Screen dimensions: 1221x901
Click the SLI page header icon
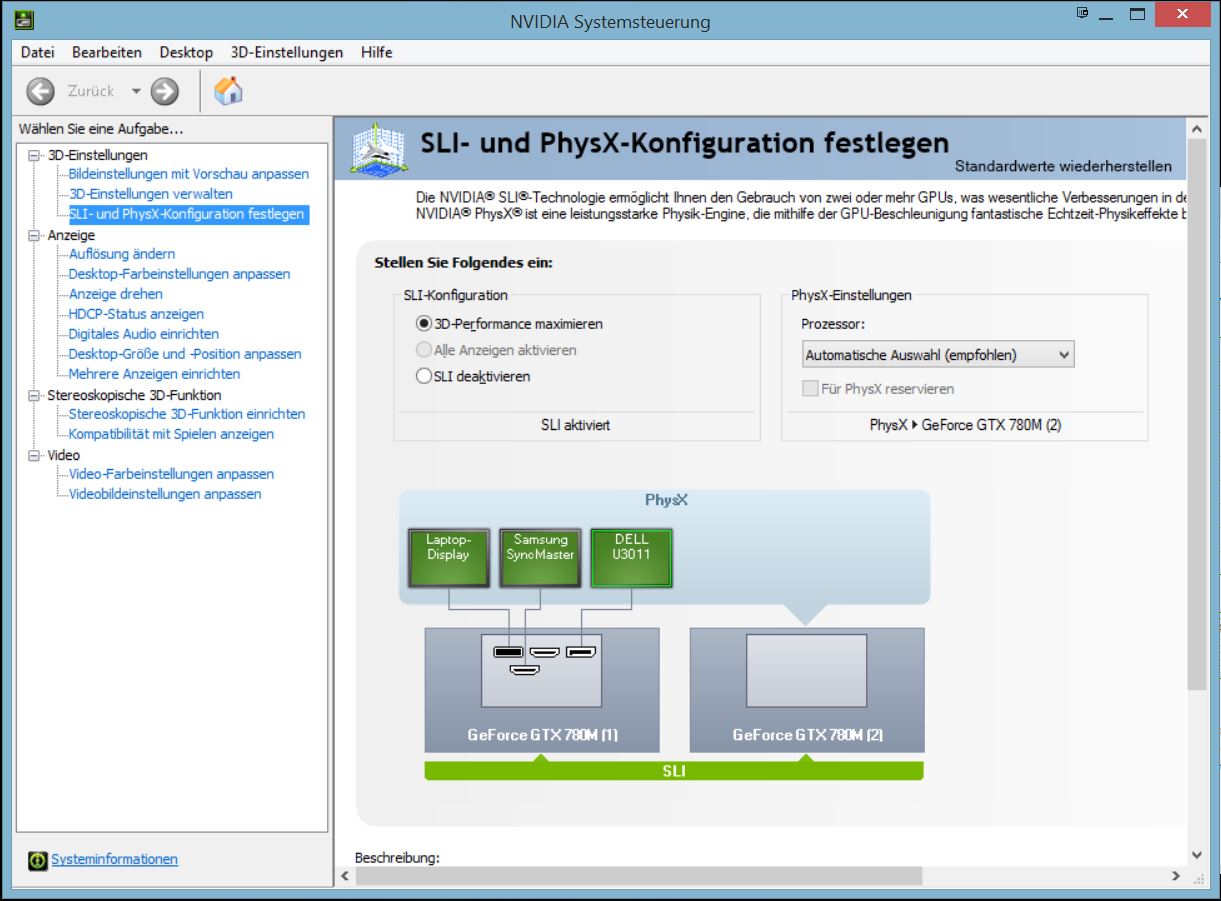pyautogui.click(x=379, y=149)
